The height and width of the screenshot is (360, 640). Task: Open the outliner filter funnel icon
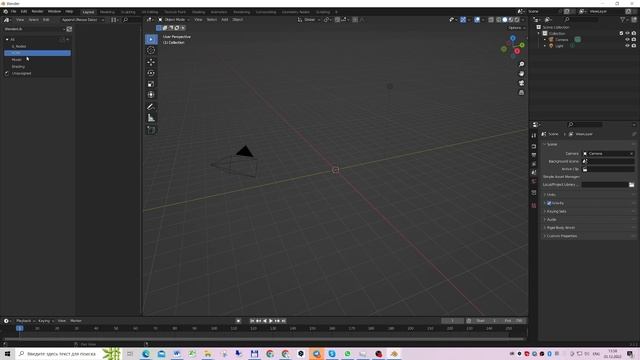click(x=623, y=20)
